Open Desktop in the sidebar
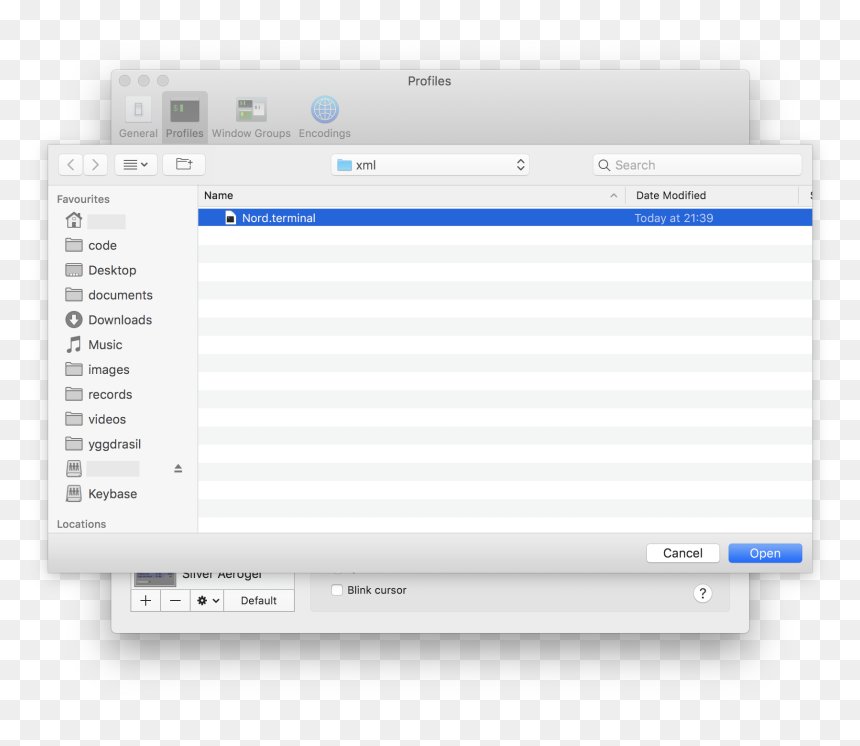860x746 pixels. click(x=101, y=270)
